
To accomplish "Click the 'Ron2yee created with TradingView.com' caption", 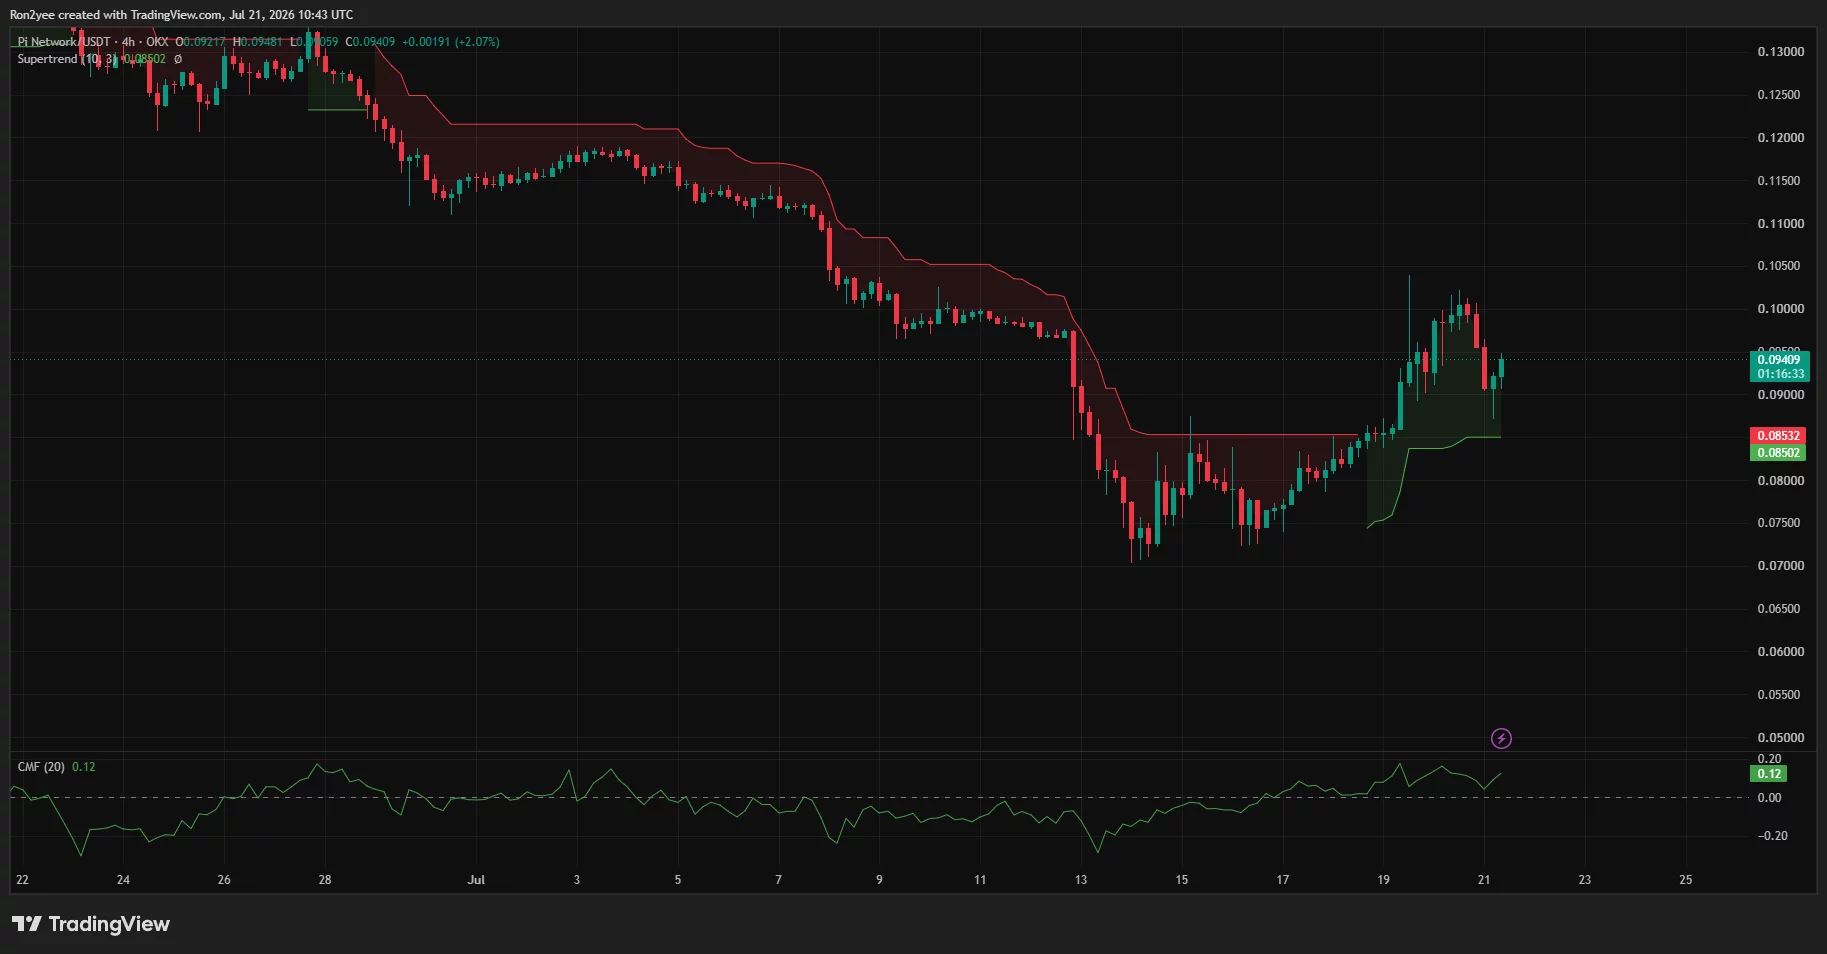I will pyautogui.click(x=116, y=15).
